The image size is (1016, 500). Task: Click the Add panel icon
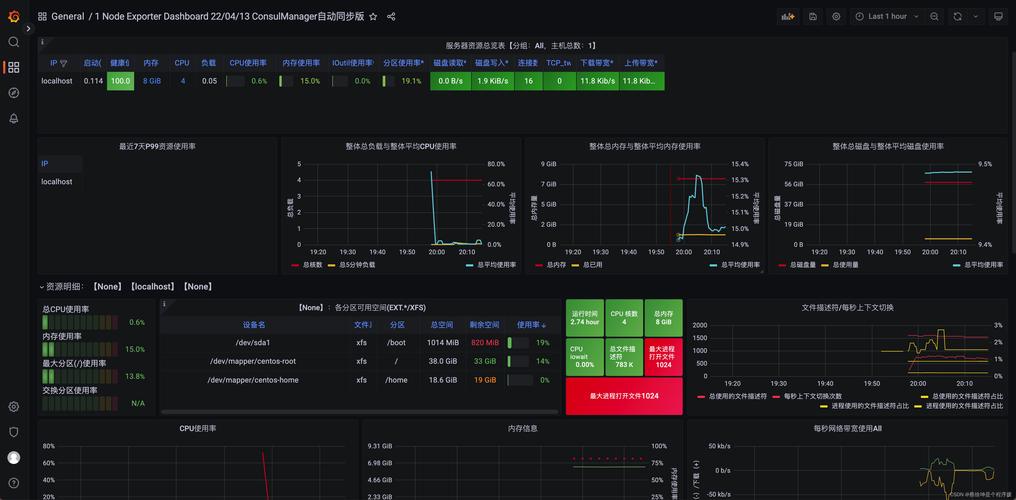pos(788,17)
